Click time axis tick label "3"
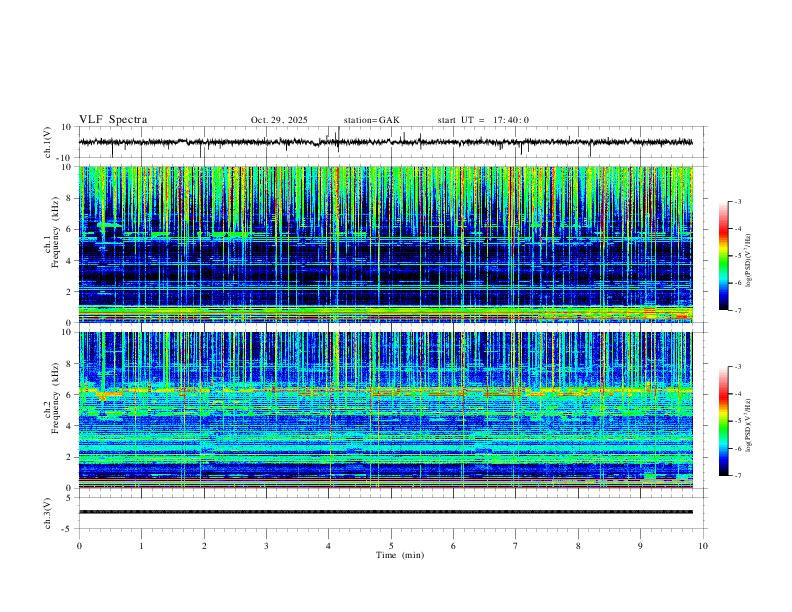This screenshot has width=792, height=612. pos(266,546)
